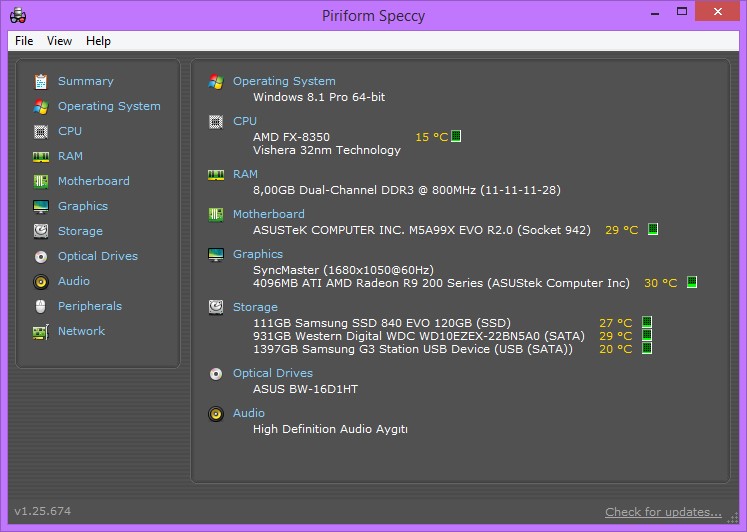Click the Optical Drives disc icon in sidebar
This screenshot has width=747, height=532.
pos(41,256)
